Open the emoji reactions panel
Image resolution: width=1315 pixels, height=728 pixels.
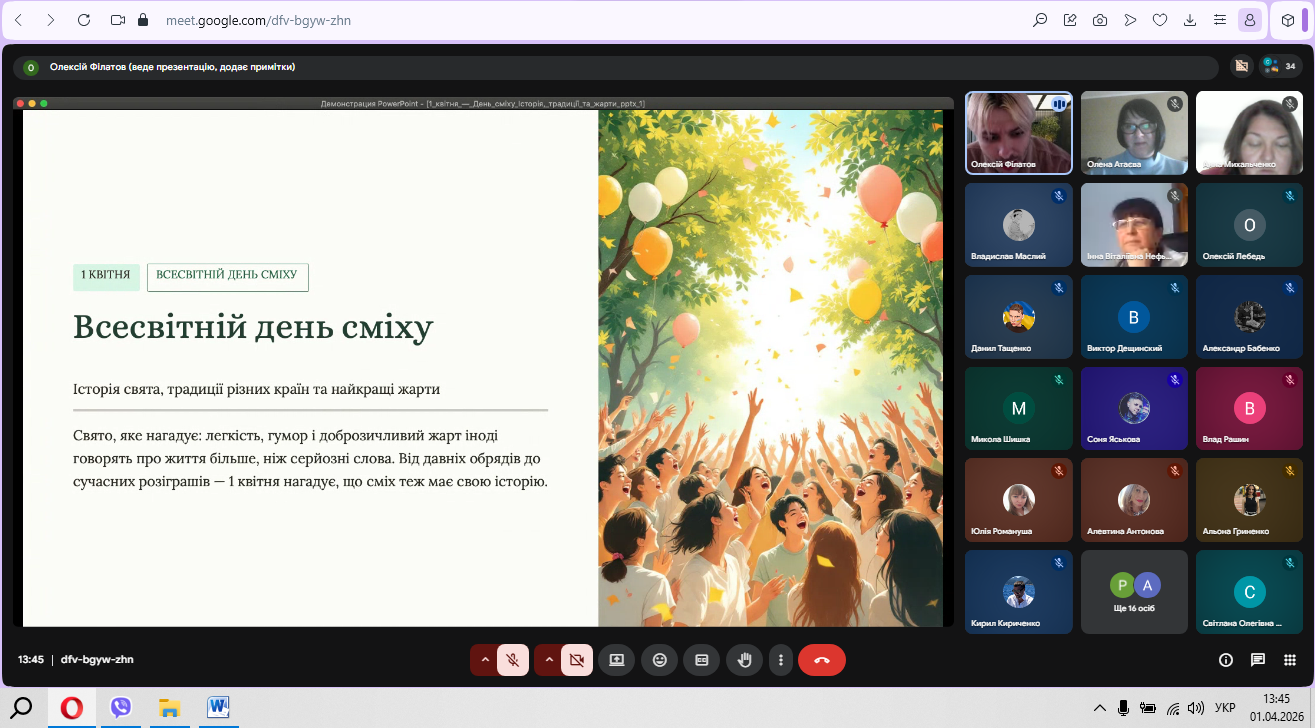pyautogui.click(x=659, y=660)
